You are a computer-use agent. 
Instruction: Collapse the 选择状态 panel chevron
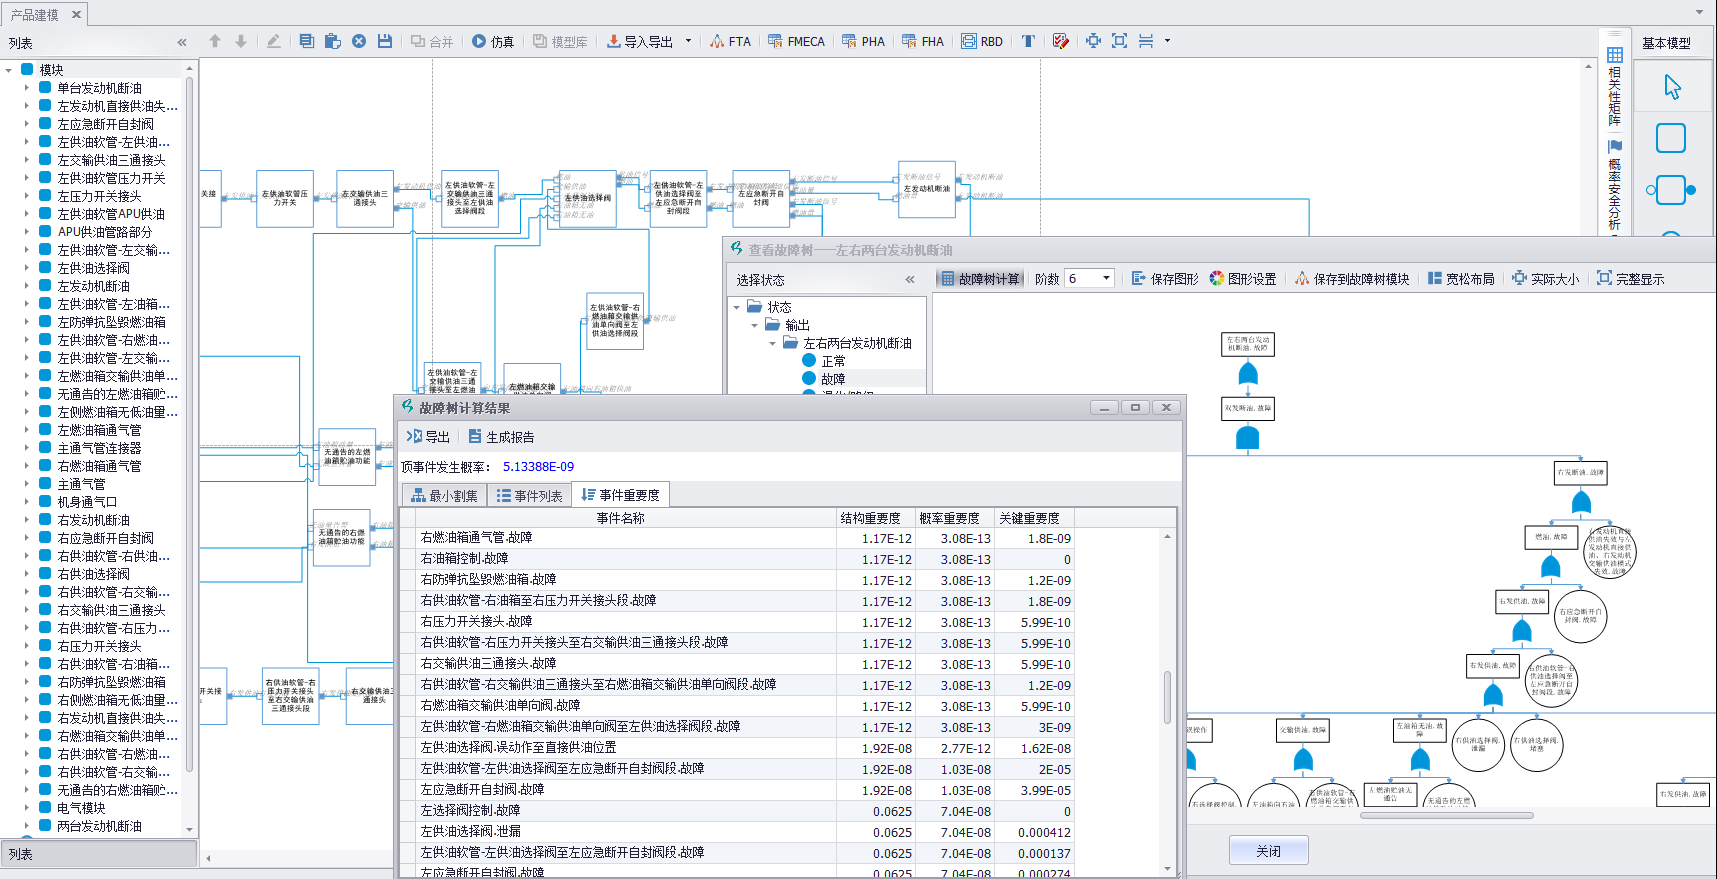click(x=910, y=280)
